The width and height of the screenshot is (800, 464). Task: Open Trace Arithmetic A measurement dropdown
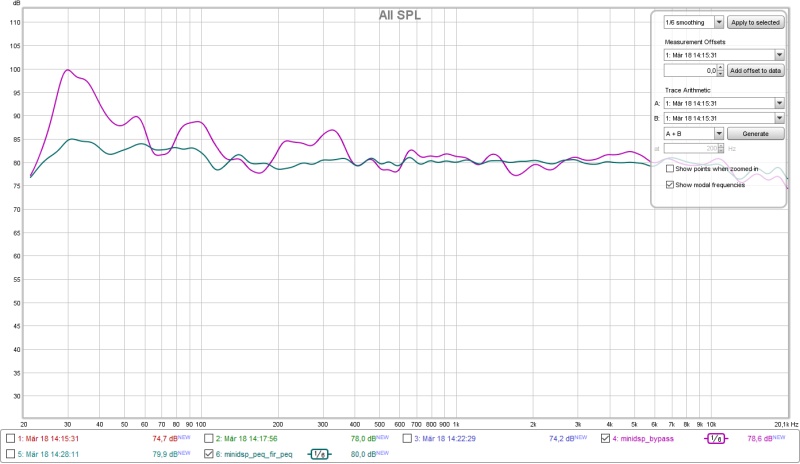pyautogui.click(x=779, y=102)
